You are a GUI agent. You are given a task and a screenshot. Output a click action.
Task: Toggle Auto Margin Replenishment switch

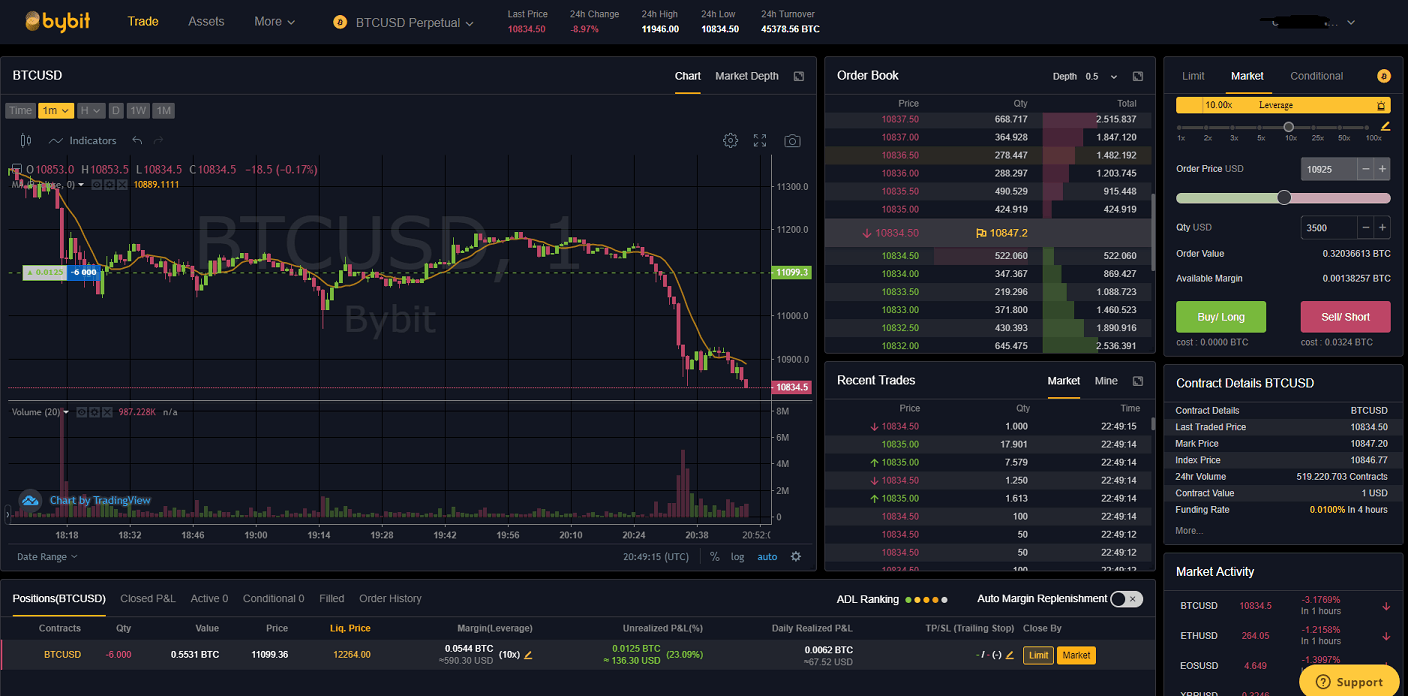tap(1126, 599)
